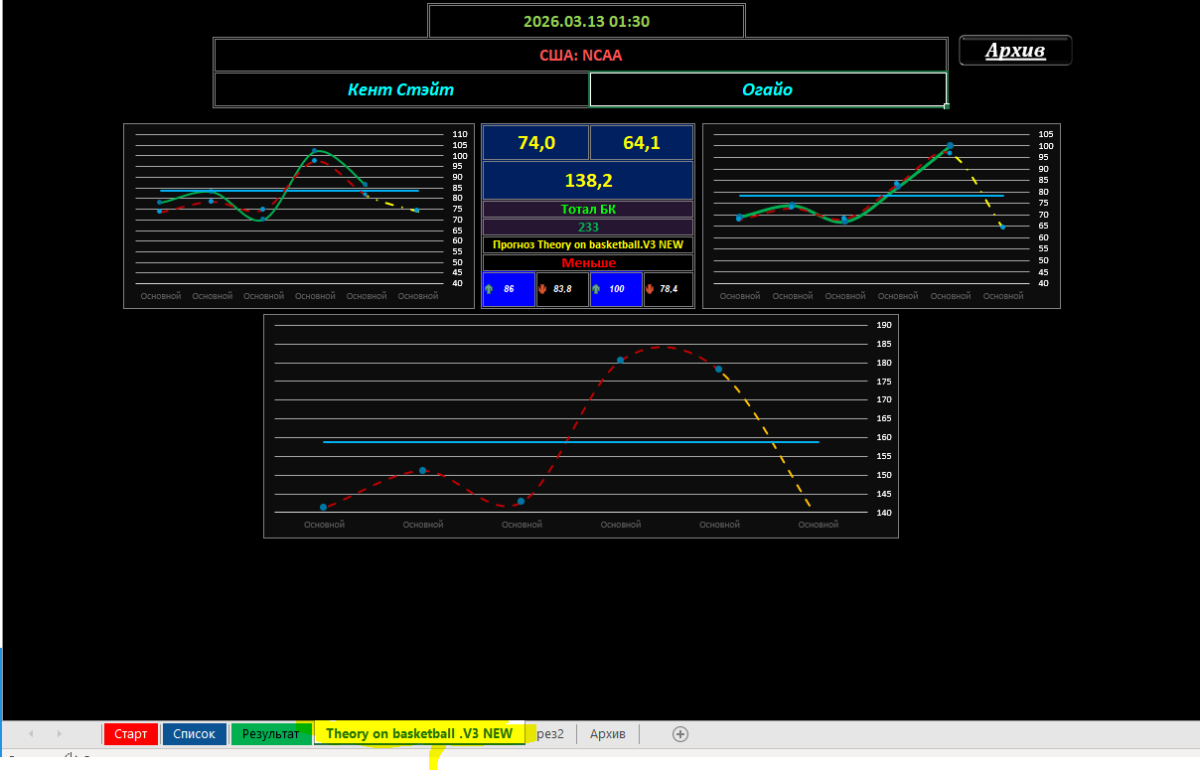Open the Список sheet tab
Viewport: 1200px width, 770px height.
pos(194,734)
